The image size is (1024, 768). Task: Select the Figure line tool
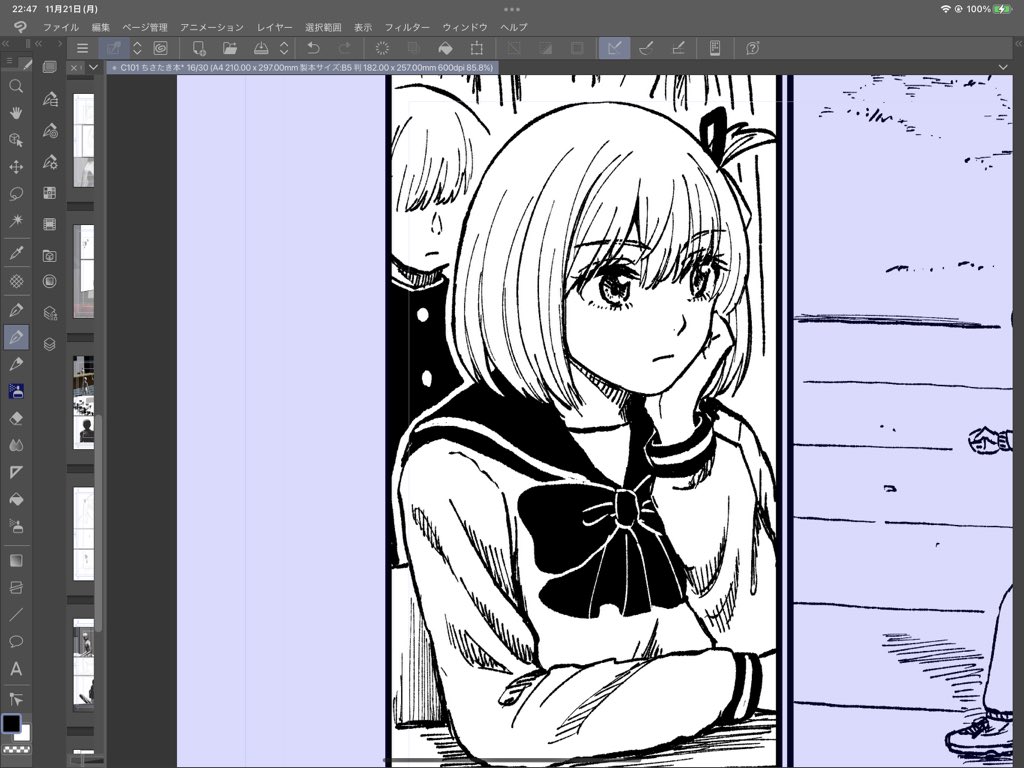(x=16, y=615)
